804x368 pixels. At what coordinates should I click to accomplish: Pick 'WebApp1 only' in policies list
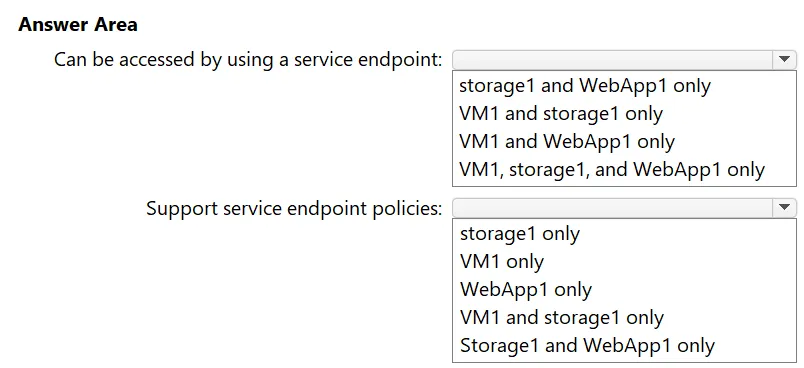point(526,290)
